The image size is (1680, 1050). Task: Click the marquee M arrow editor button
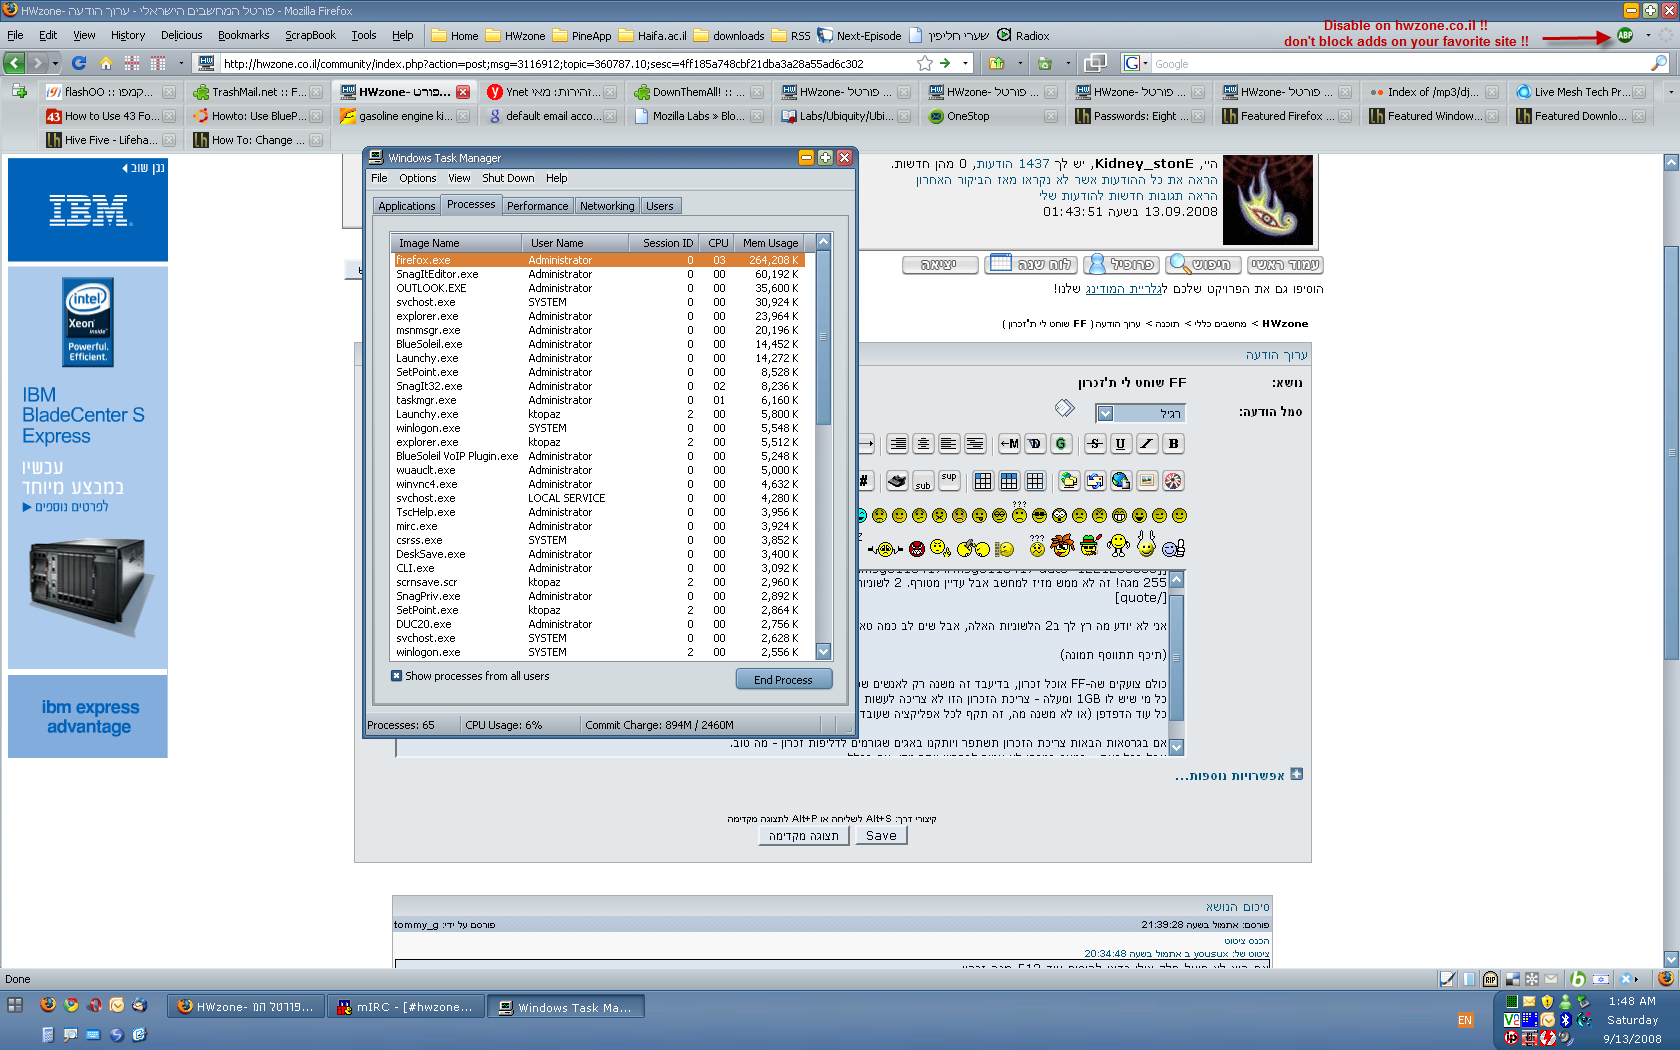click(x=1009, y=444)
